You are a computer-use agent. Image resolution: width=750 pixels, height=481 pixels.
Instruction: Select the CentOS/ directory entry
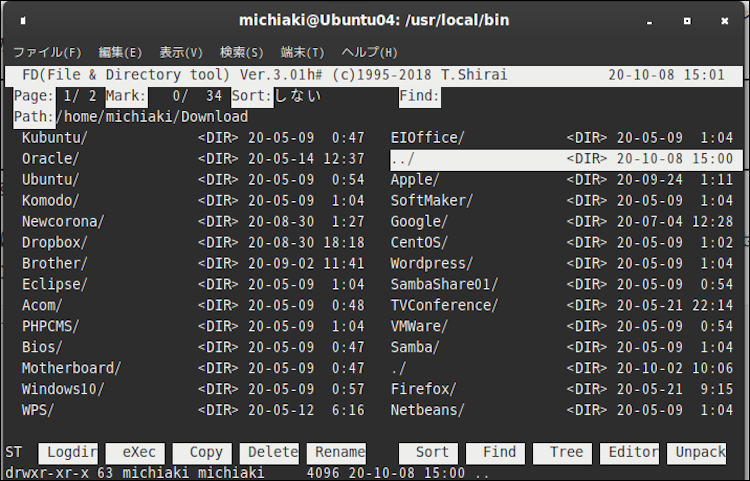(562, 242)
